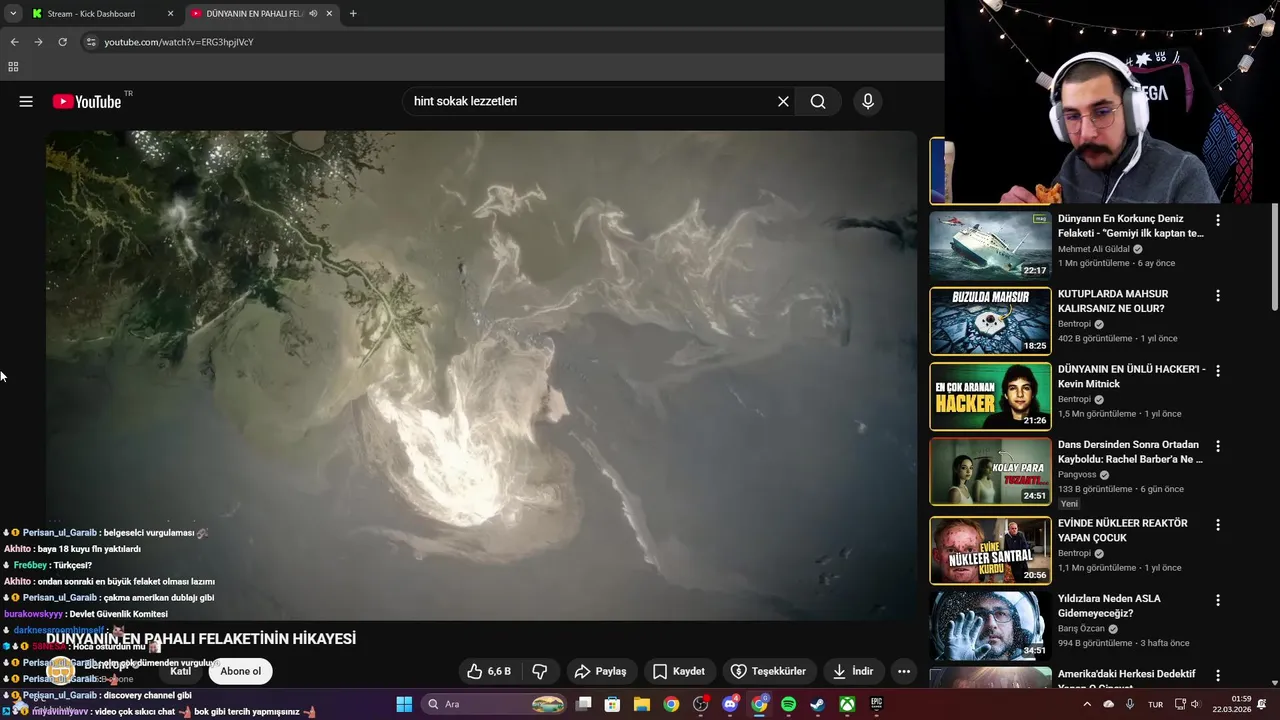Go back in browser history
Viewport: 1280px width, 720px height.
[14, 42]
